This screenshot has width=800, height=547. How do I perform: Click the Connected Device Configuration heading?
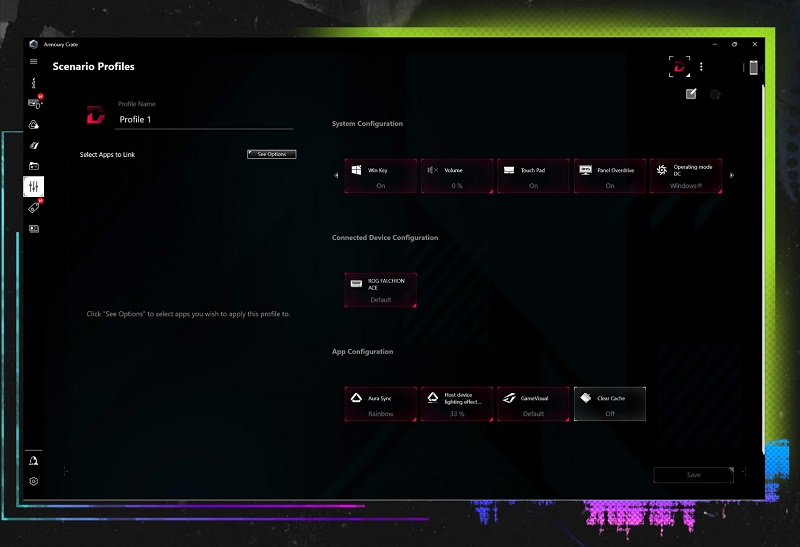point(385,237)
